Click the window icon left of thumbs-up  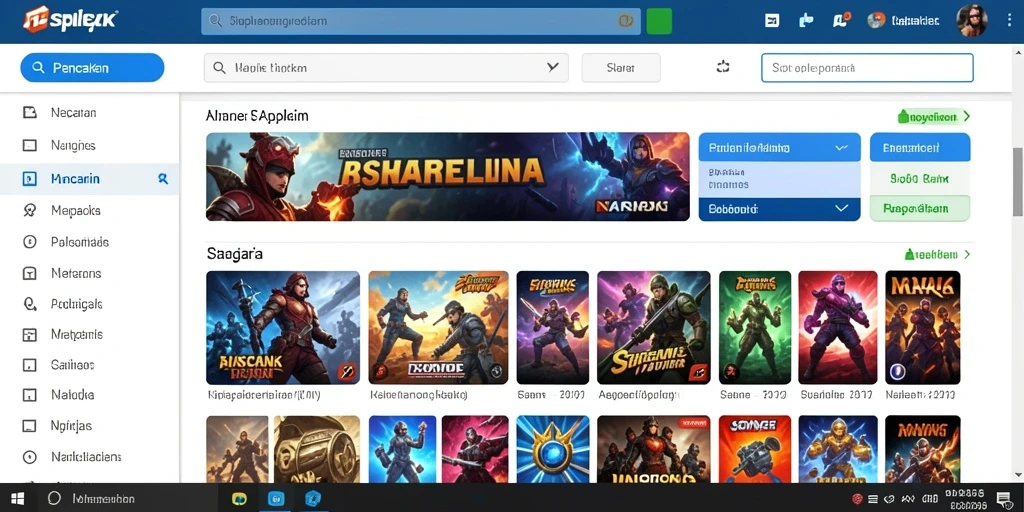click(x=772, y=21)
